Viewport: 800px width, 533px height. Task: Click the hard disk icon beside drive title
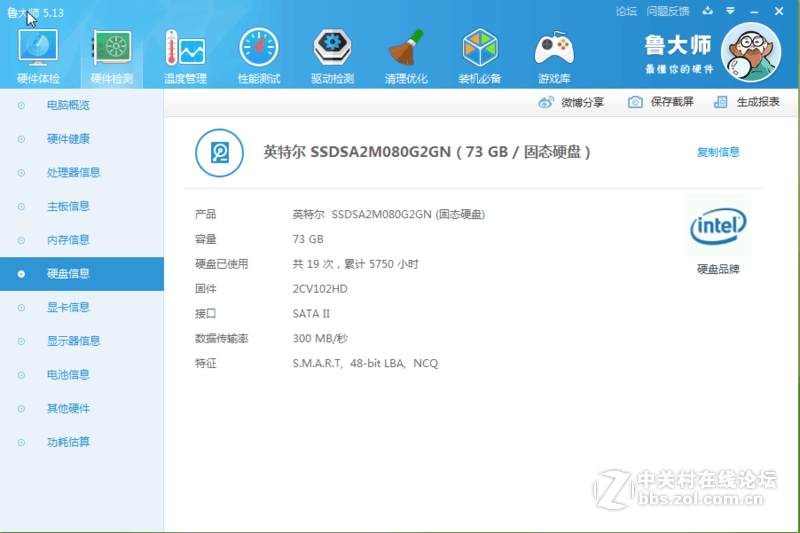coord(219,153)
